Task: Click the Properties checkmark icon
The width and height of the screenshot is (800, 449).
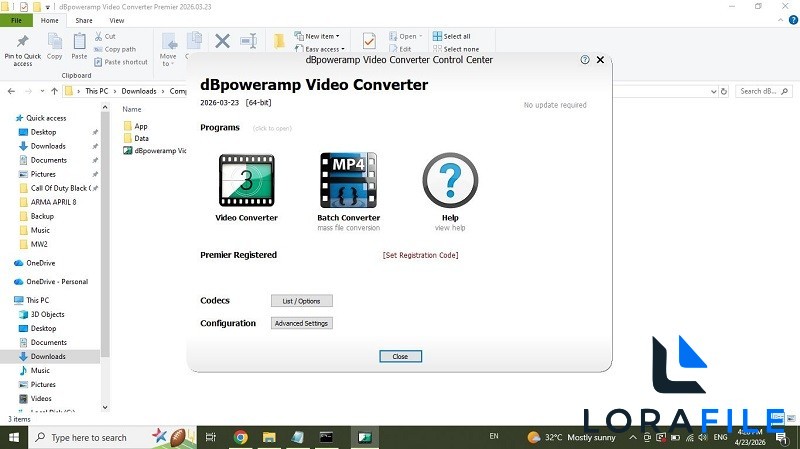Action: click(x=369, y=41)
